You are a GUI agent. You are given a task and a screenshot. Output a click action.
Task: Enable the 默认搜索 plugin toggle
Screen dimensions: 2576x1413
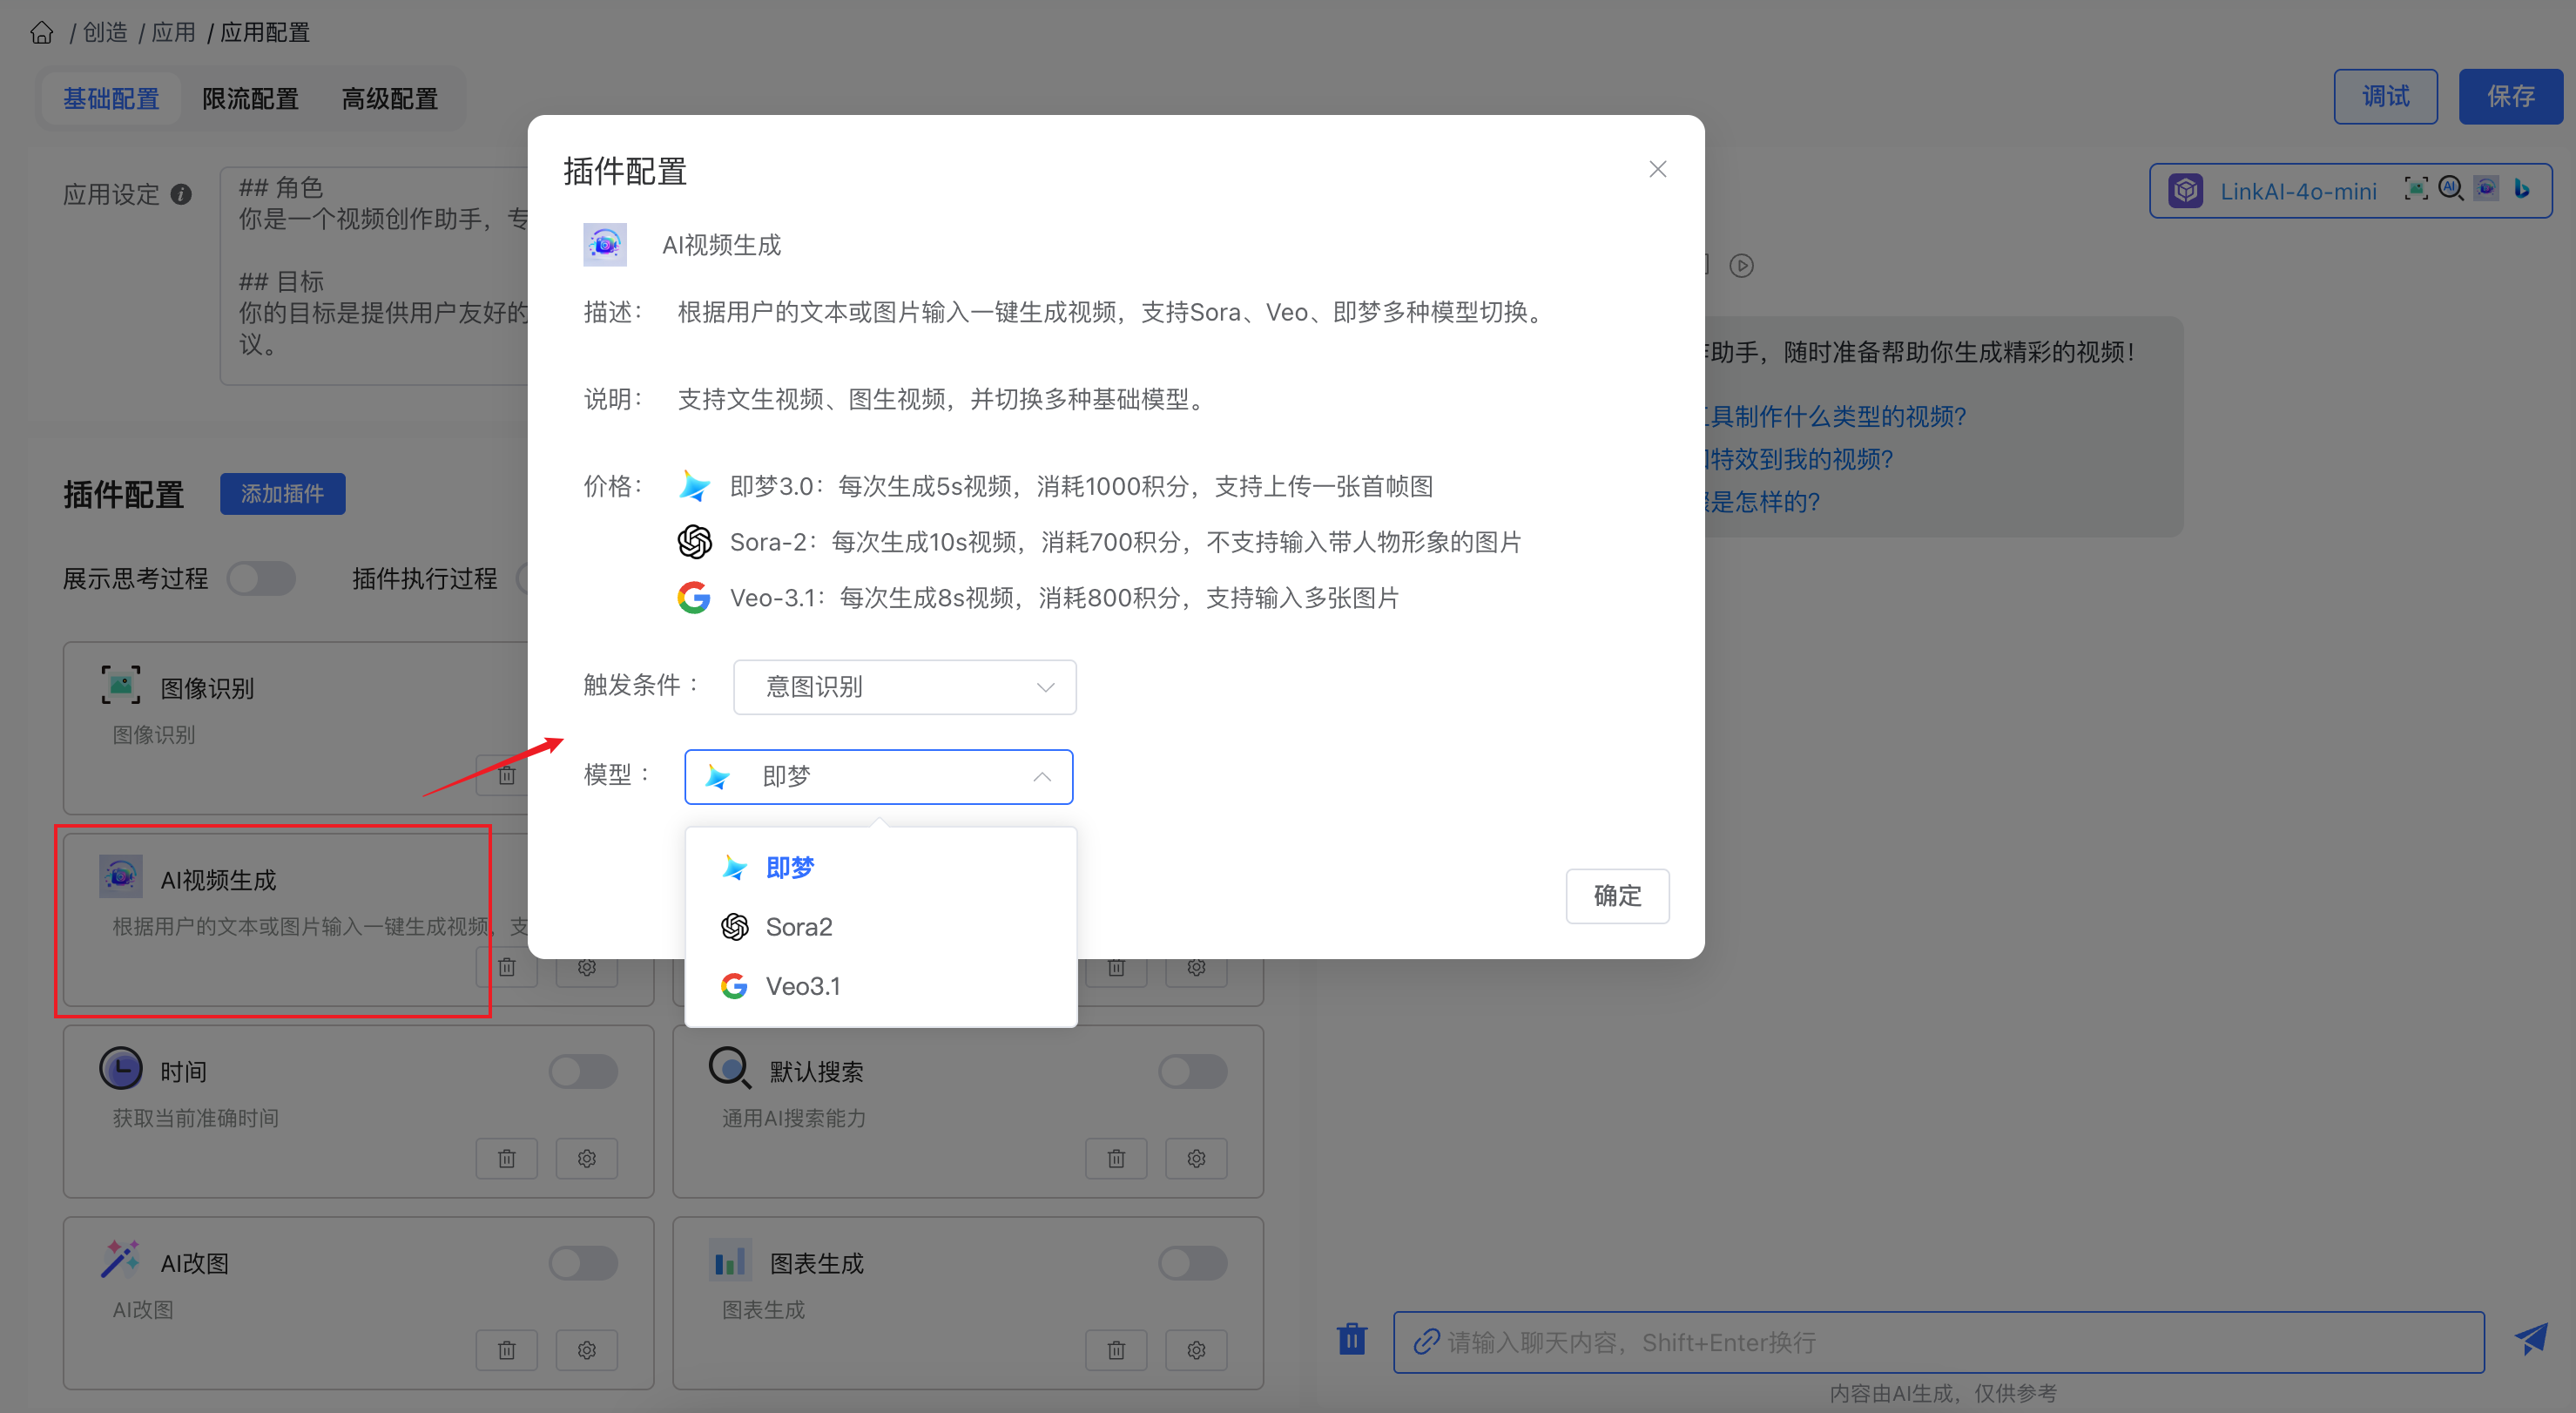coord(1192,1071)
